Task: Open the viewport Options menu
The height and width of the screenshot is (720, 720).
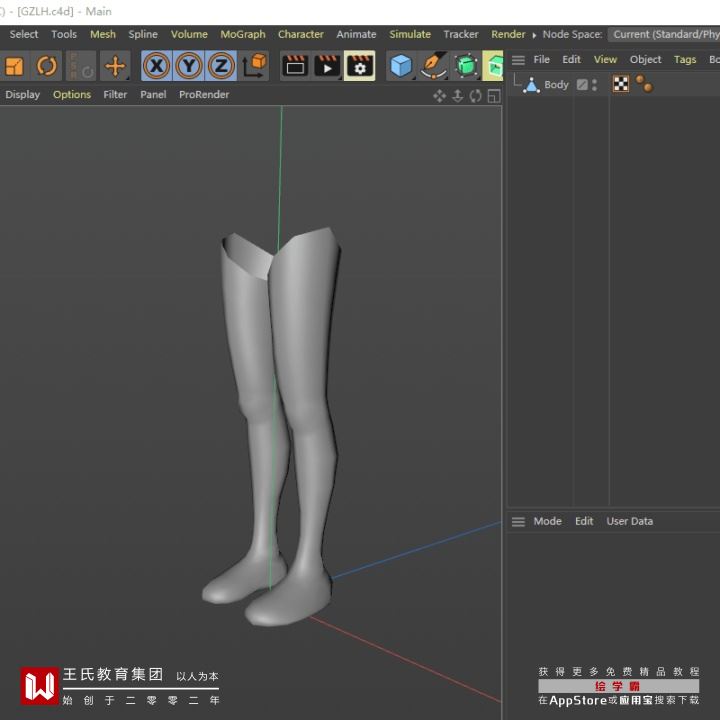Action: (72, 95)
